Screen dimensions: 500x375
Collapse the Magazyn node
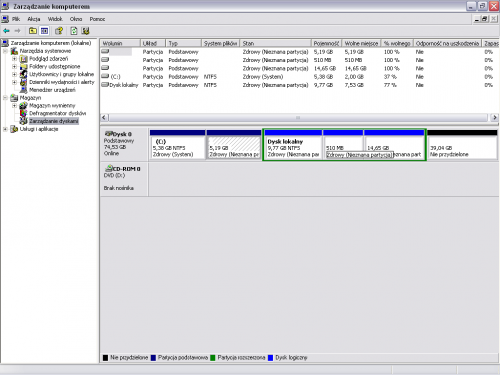coord(5,98)
